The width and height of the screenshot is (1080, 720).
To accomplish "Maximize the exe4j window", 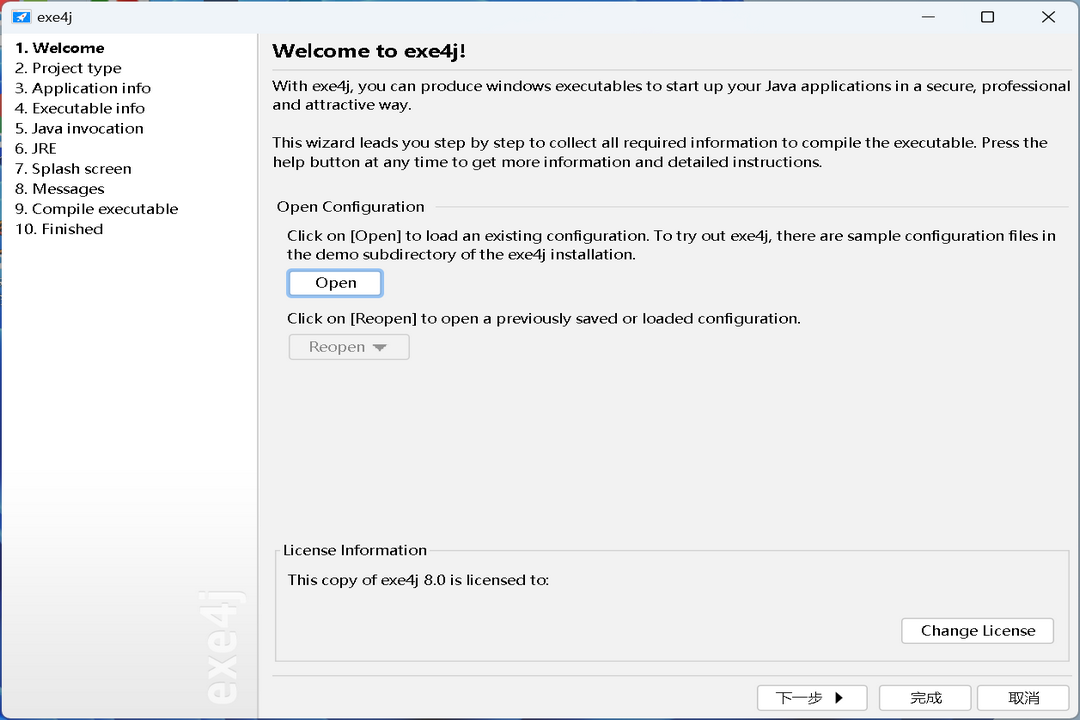I will (x=987, y=17).
